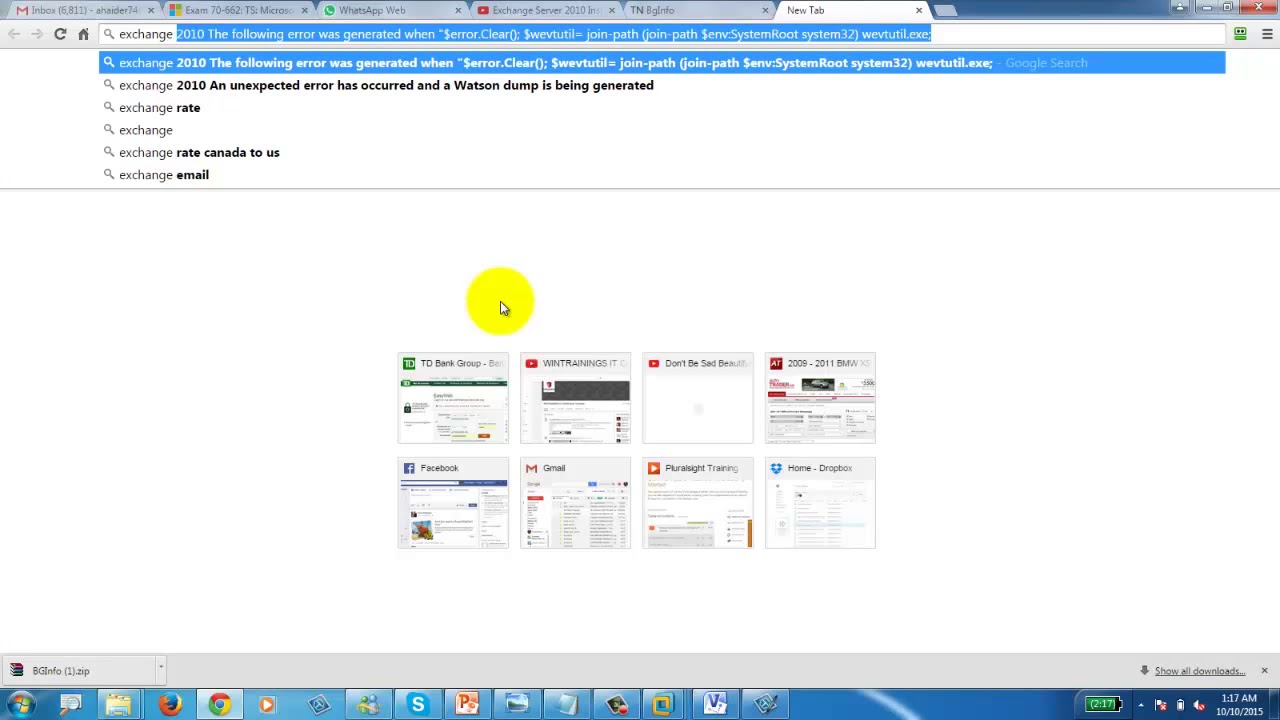Open the TD Bank Group thumbnail
Image resolution: width=1280 pixels, height=720 pixels.
(x=453, y=398)
